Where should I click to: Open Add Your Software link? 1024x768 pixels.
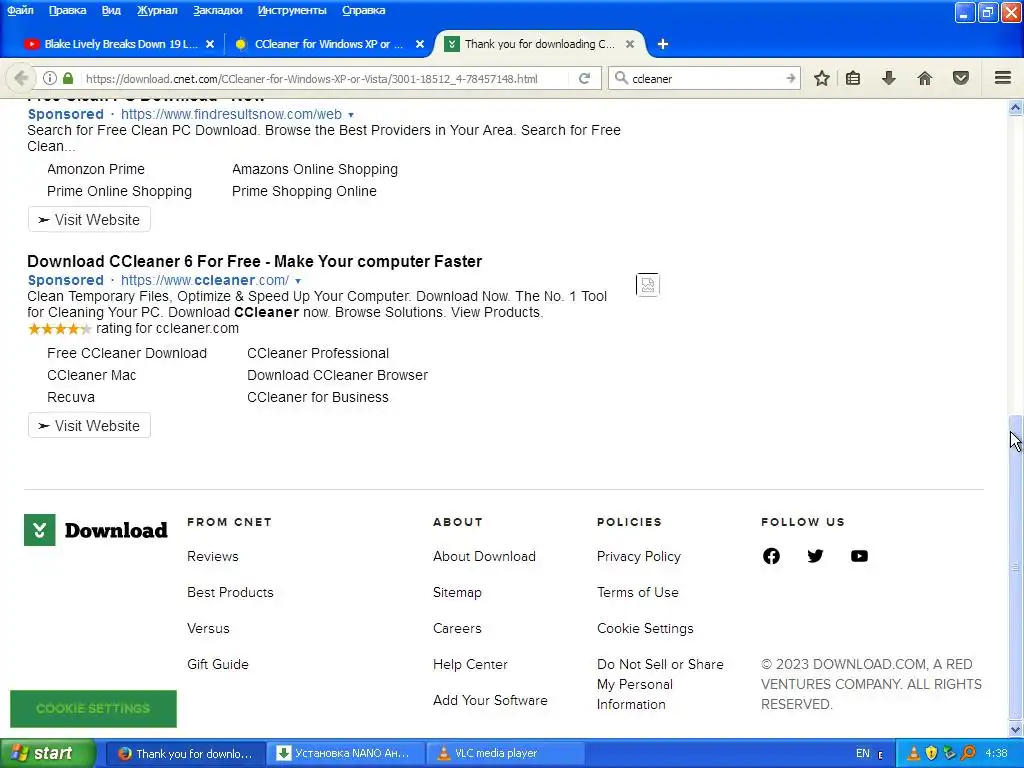click(490, 700)
